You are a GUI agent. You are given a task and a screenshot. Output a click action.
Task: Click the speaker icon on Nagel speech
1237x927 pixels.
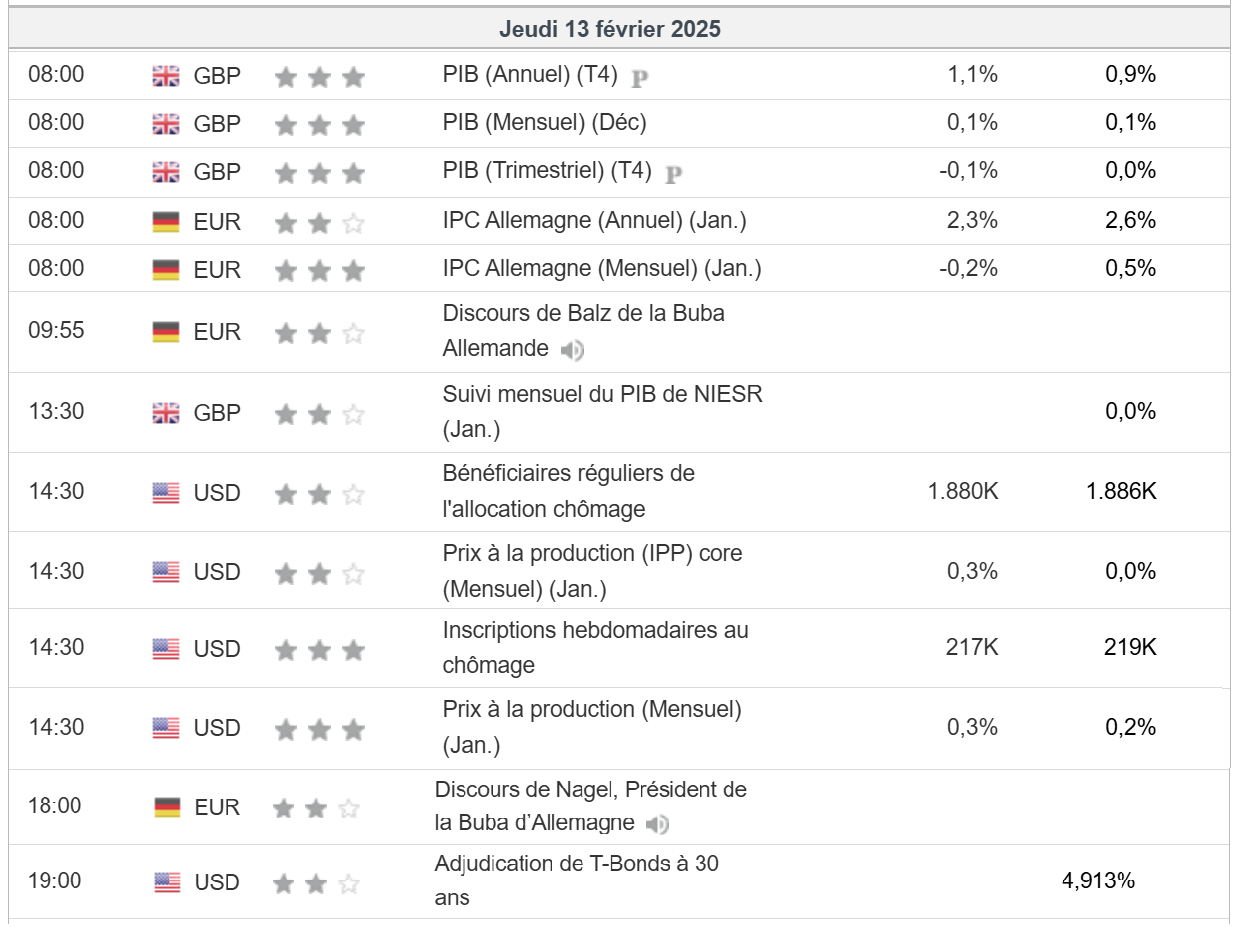pos(657,824)
